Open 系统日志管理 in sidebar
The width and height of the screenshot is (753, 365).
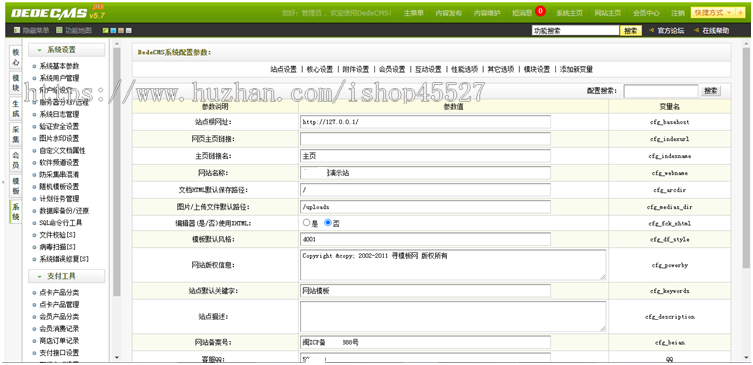coord(59,114)
